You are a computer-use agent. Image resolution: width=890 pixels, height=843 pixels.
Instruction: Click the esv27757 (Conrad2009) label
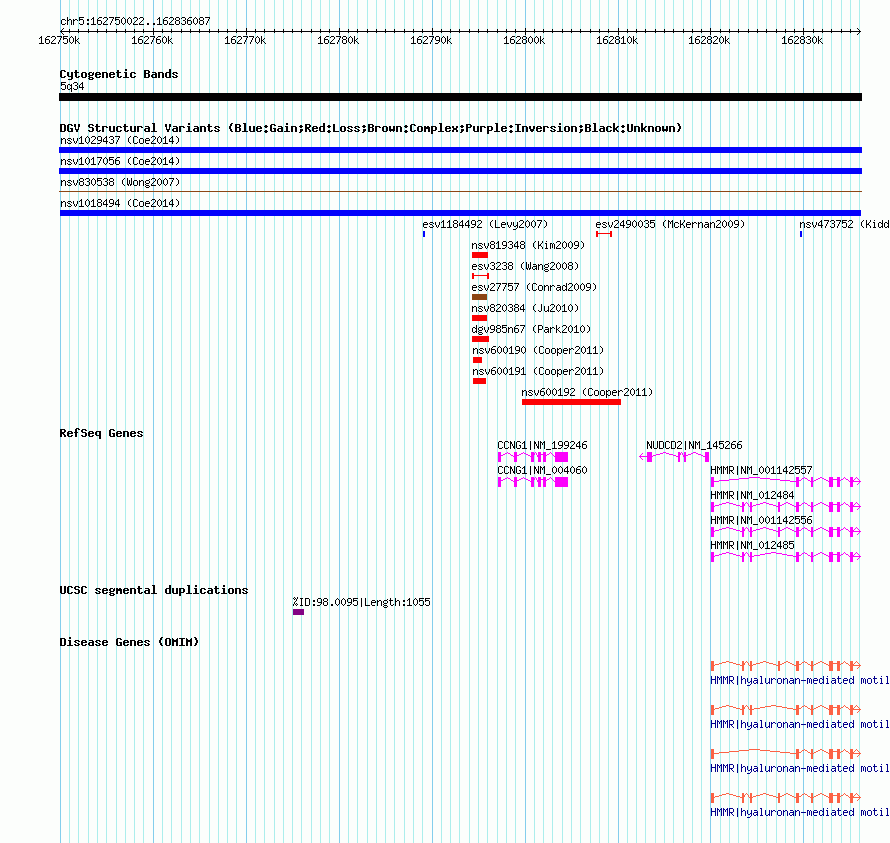[535, 287]
